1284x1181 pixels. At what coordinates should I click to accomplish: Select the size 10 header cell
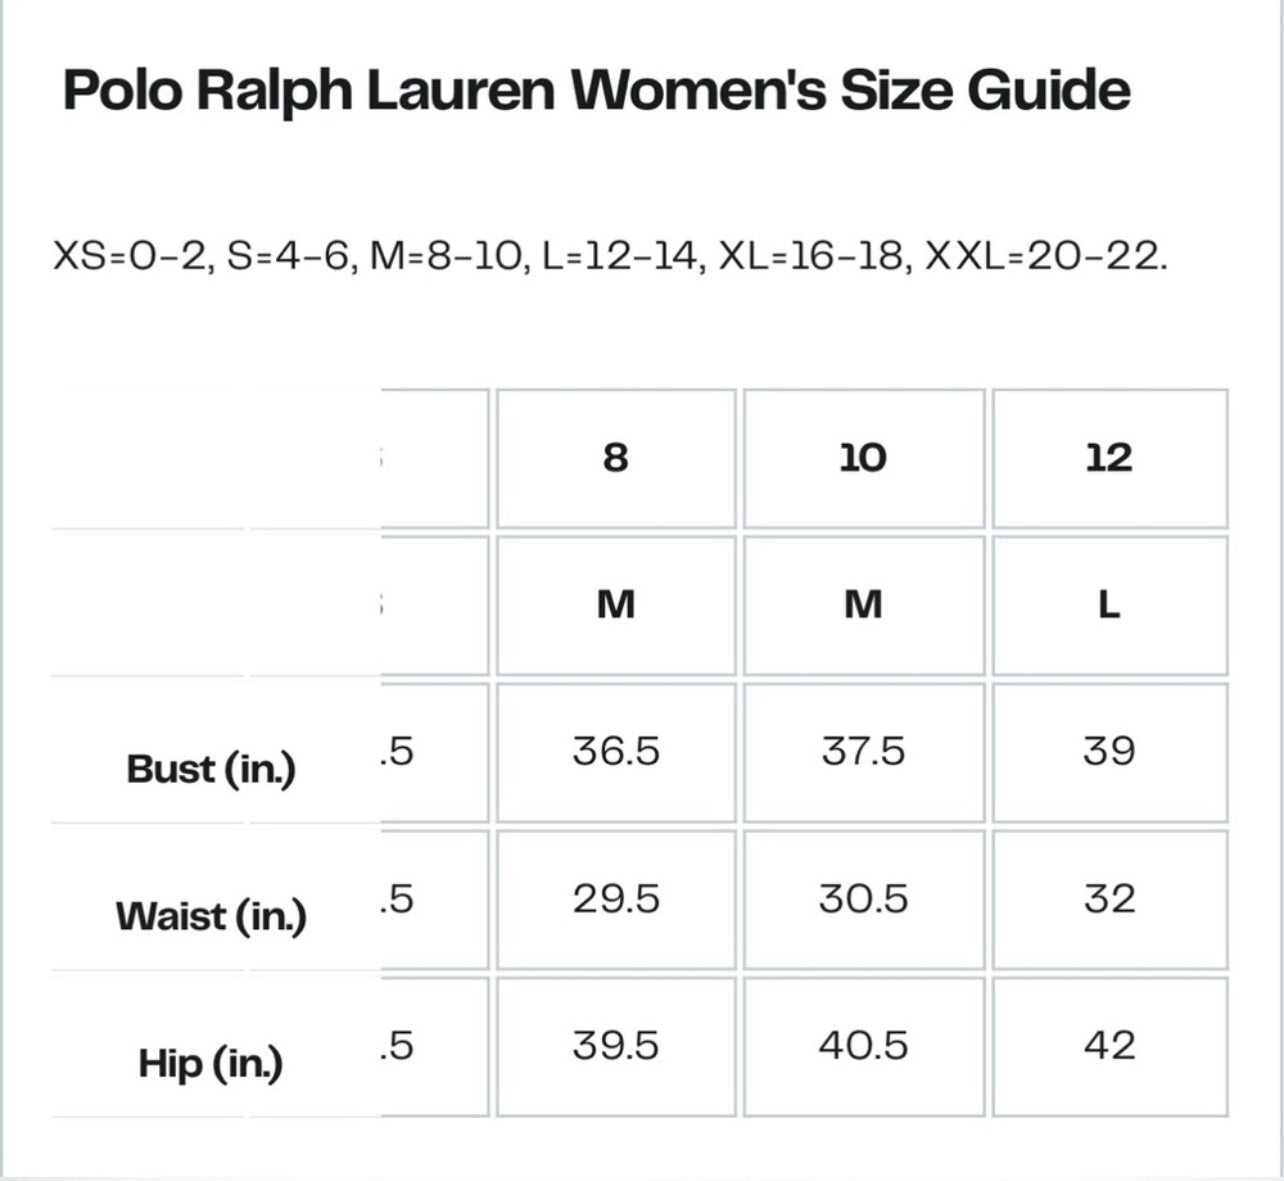tap(863, 458)
